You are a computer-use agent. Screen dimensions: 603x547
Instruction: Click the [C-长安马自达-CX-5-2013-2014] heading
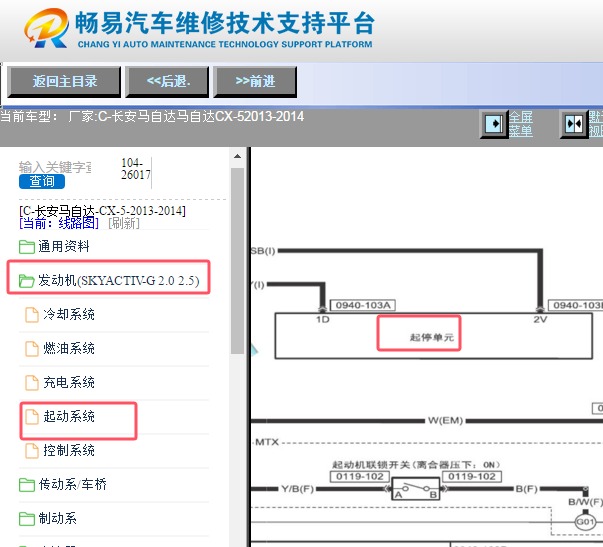pyautogui.click(x=102, y=211)
